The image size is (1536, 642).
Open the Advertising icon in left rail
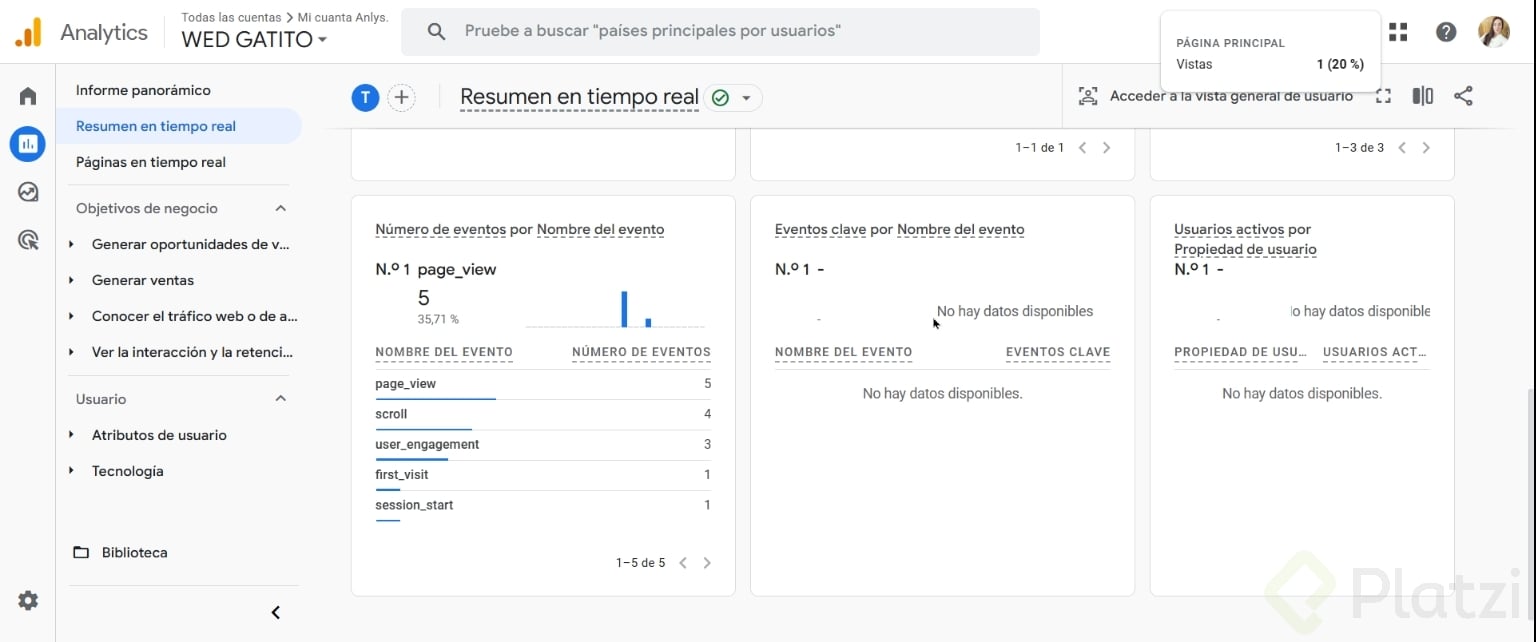28,240
